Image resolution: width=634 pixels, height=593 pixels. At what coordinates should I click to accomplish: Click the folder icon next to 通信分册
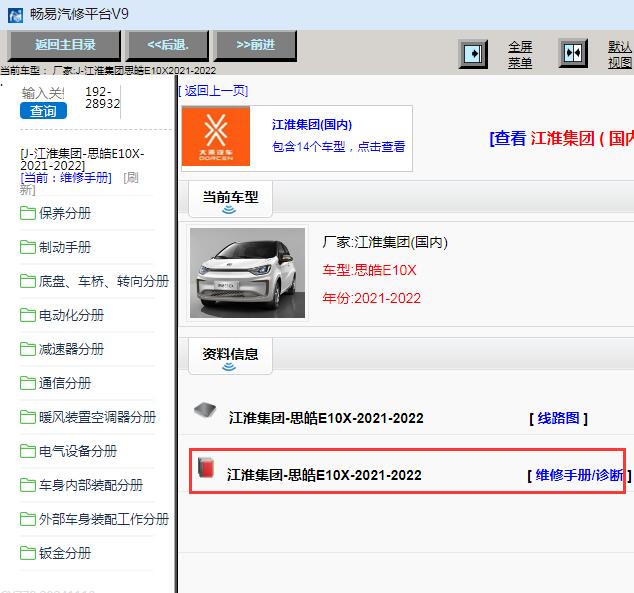tap(27, 383)
